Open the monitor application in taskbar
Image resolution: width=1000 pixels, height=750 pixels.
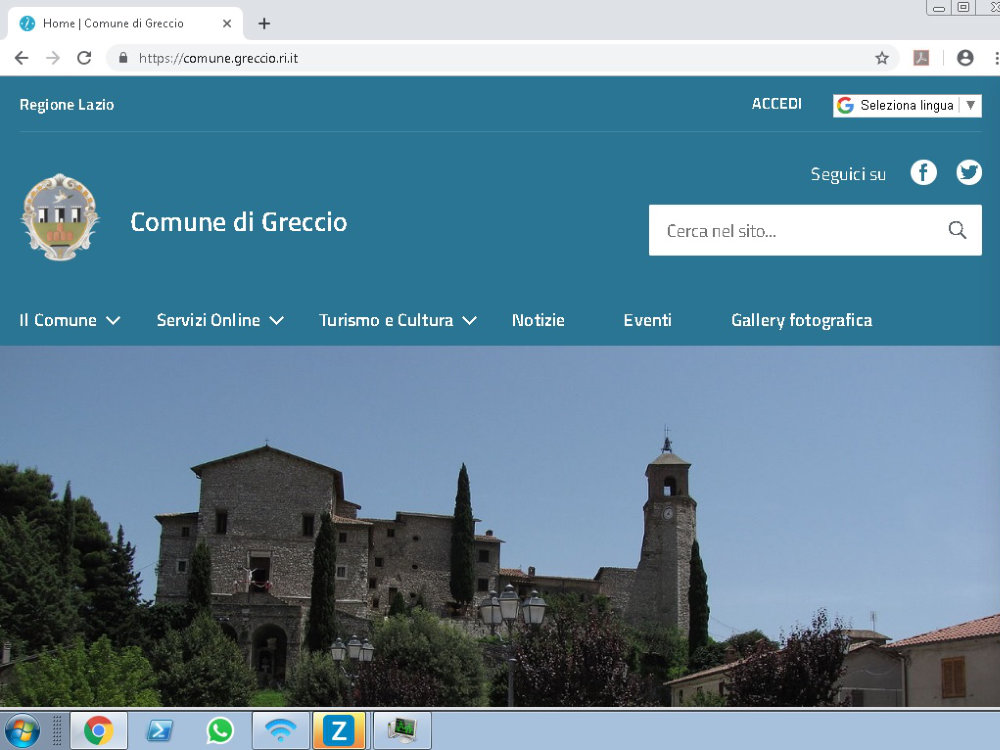[402, 730]
